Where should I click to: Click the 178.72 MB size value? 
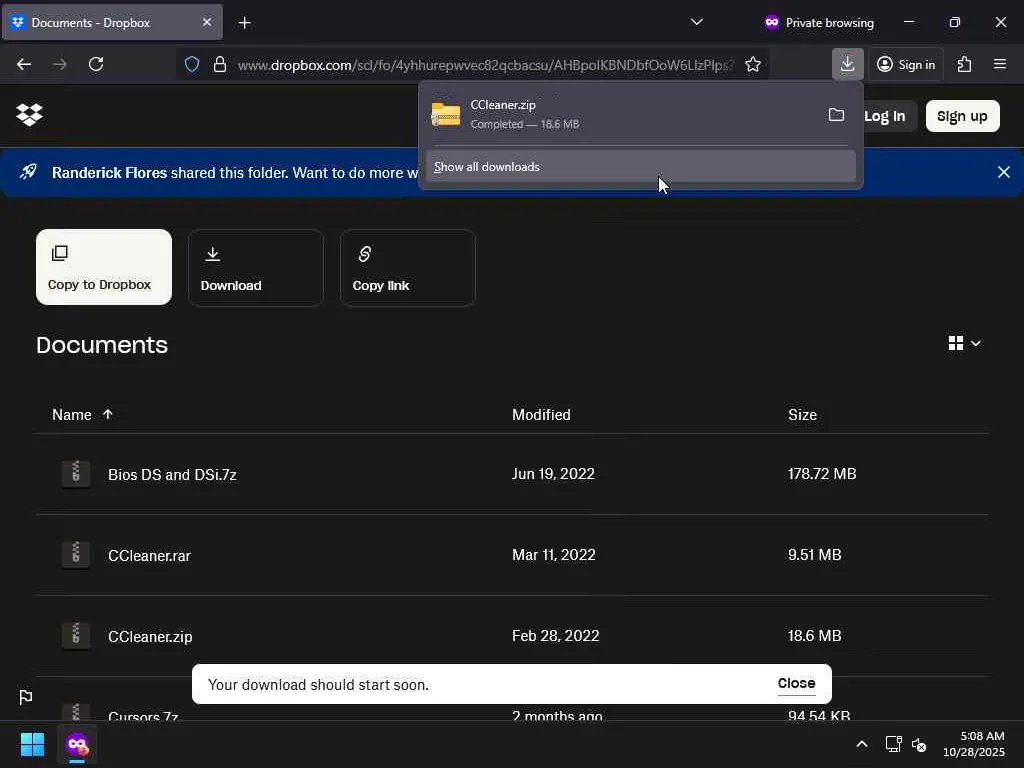822,473
